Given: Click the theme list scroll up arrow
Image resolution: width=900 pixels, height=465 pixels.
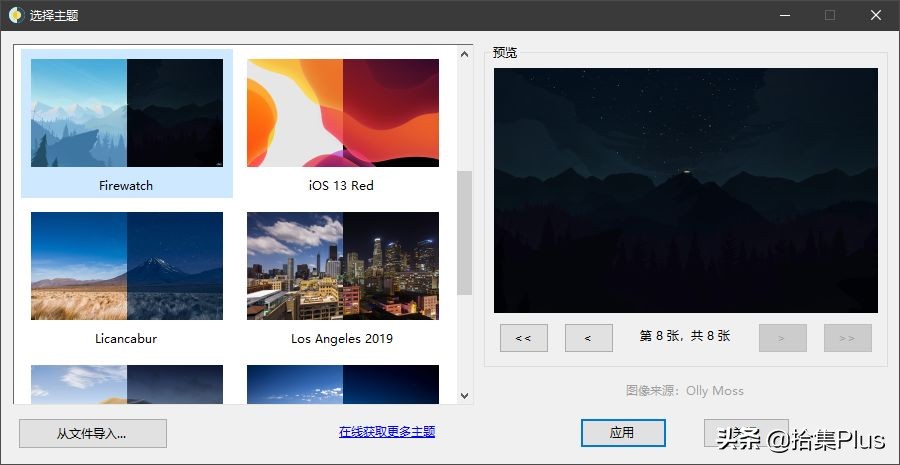Looking at the screenshot, I should click(x=464, y=54).
